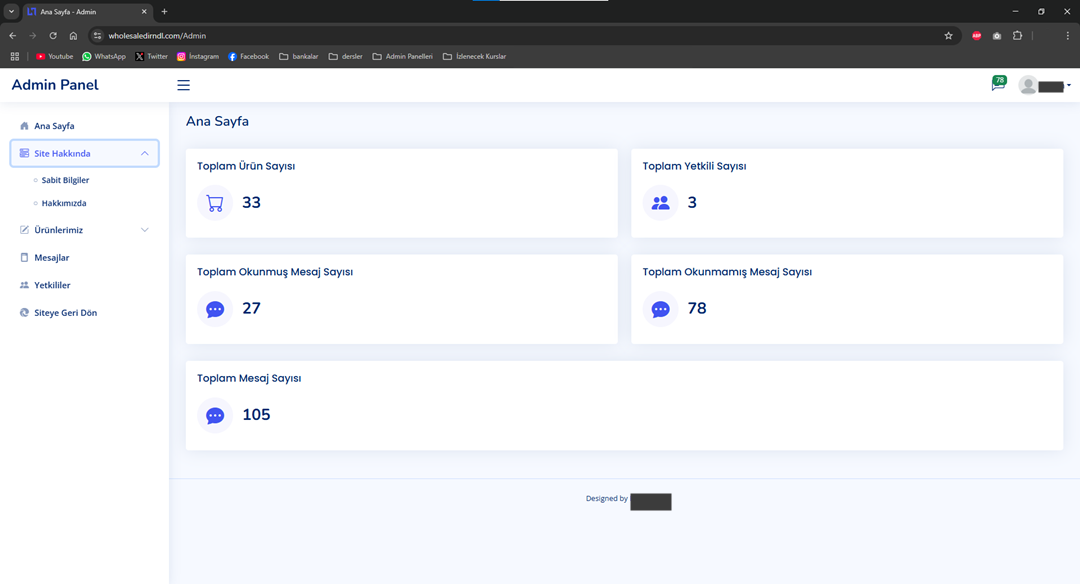
Task: Open Yetkililer in the sidebar
Action: click(52, 285)
